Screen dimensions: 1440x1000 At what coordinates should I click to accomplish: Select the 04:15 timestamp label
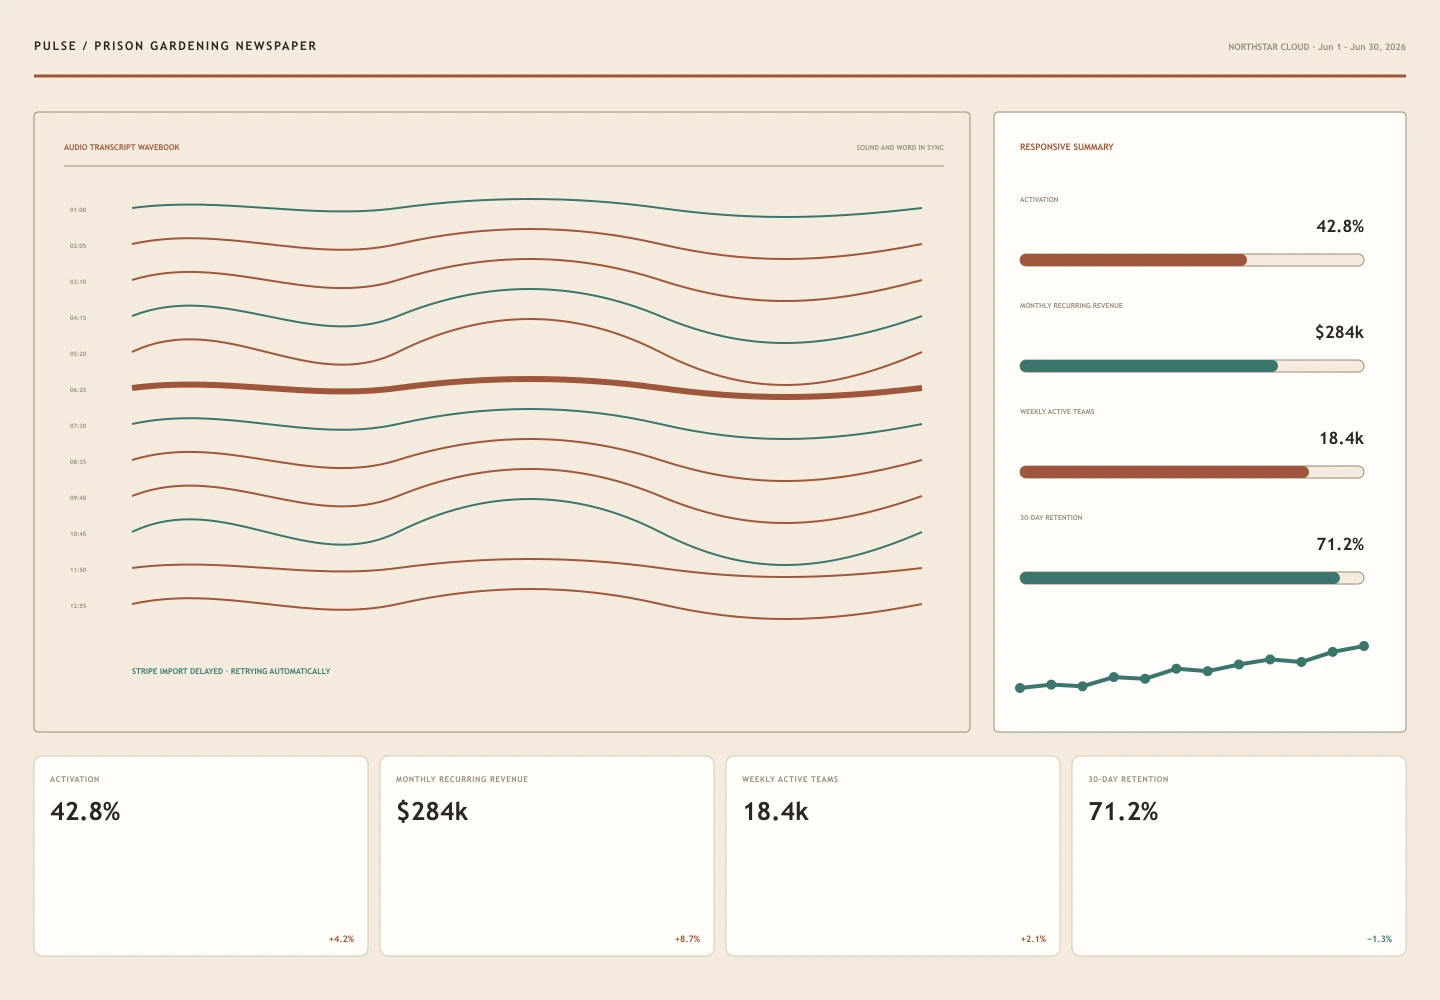point(78,318)
